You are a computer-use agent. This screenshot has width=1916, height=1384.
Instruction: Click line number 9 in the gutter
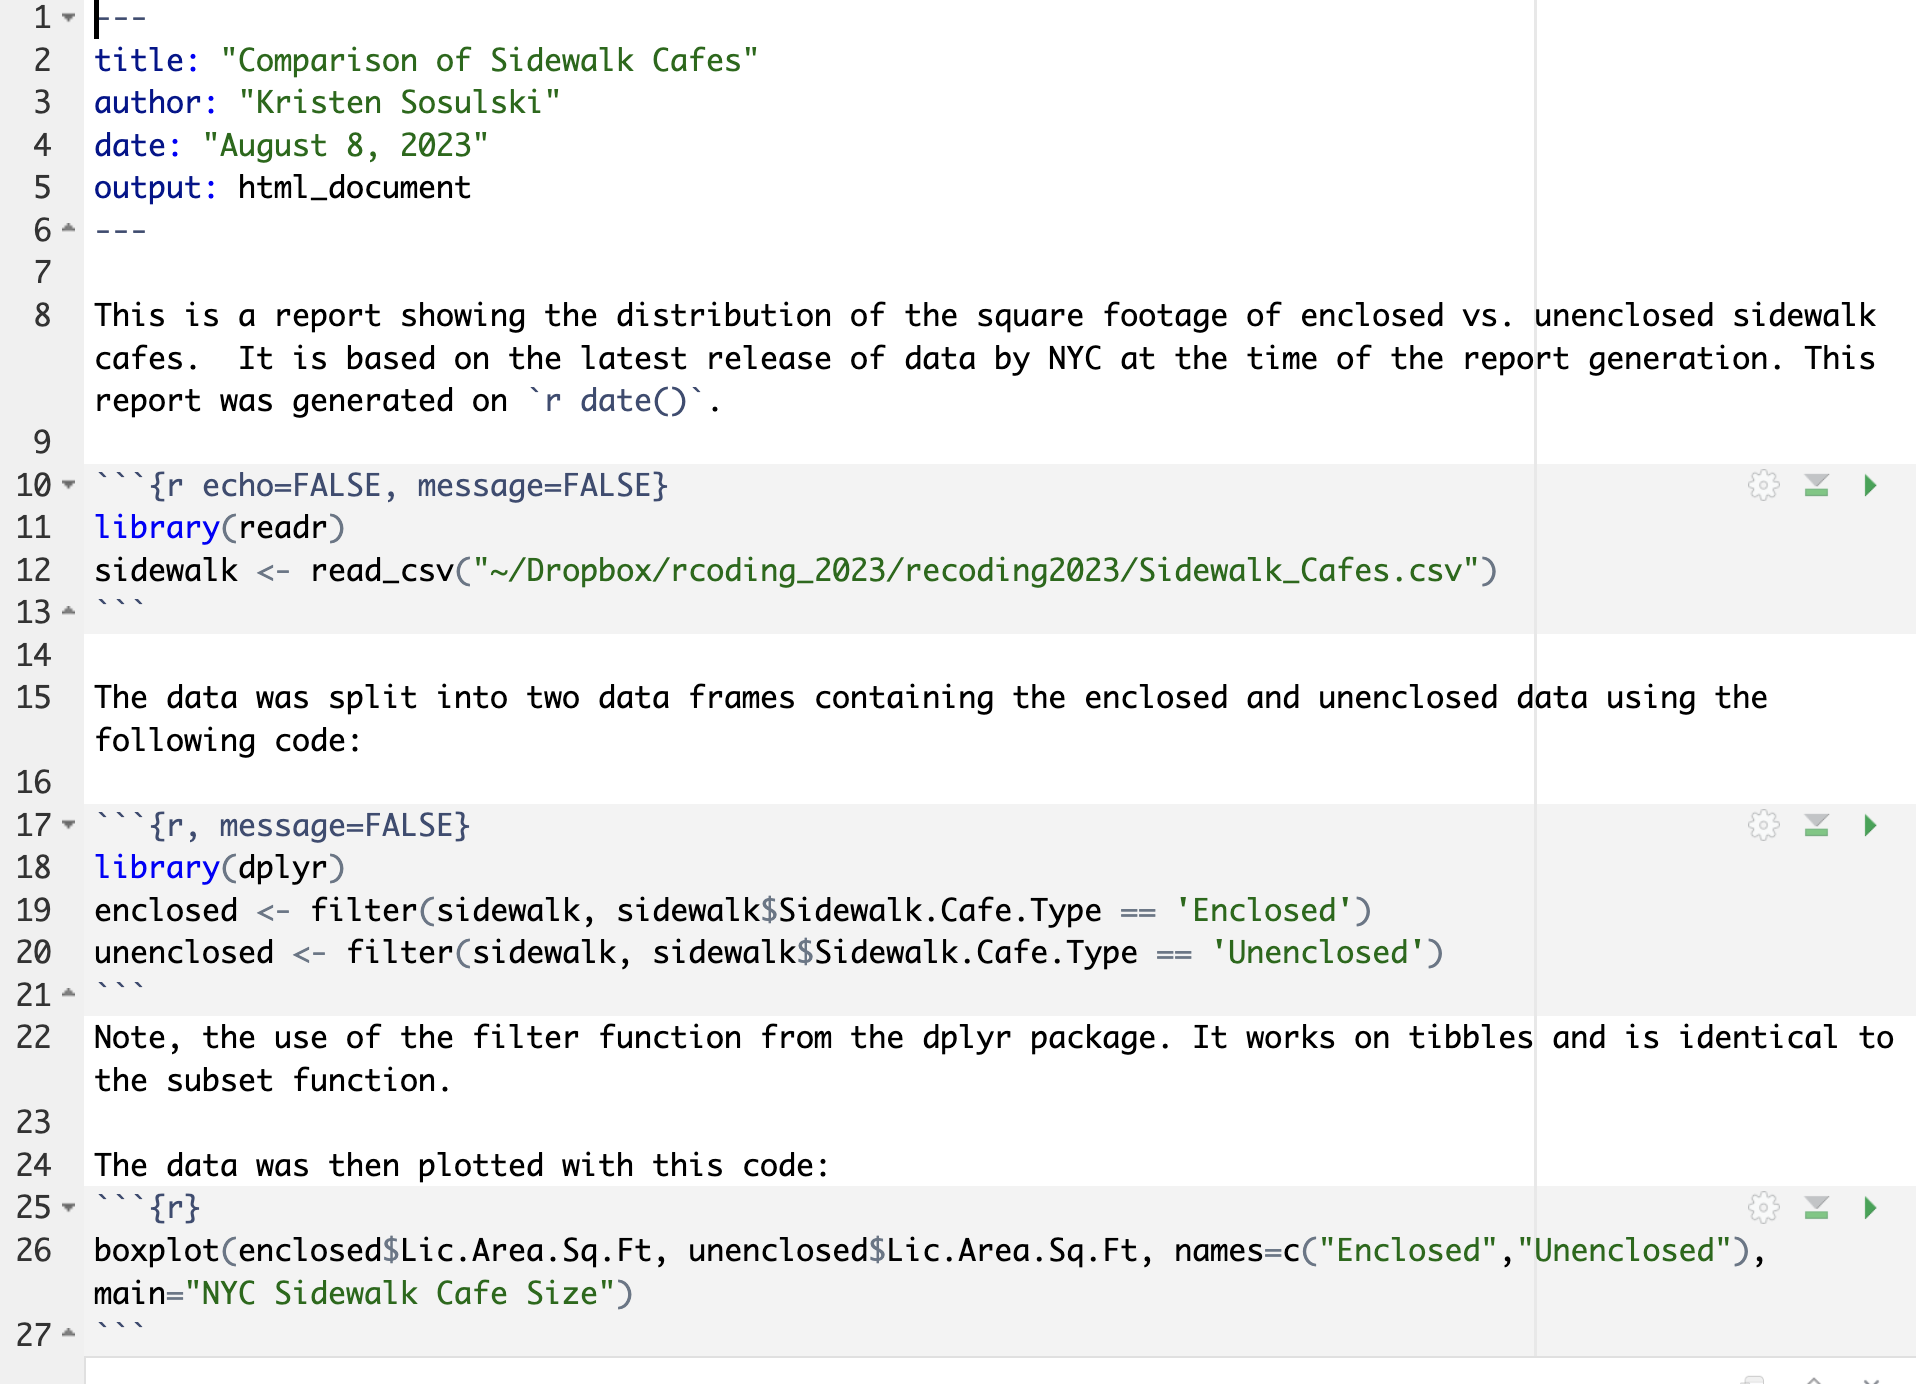click(x=42, y=443)
